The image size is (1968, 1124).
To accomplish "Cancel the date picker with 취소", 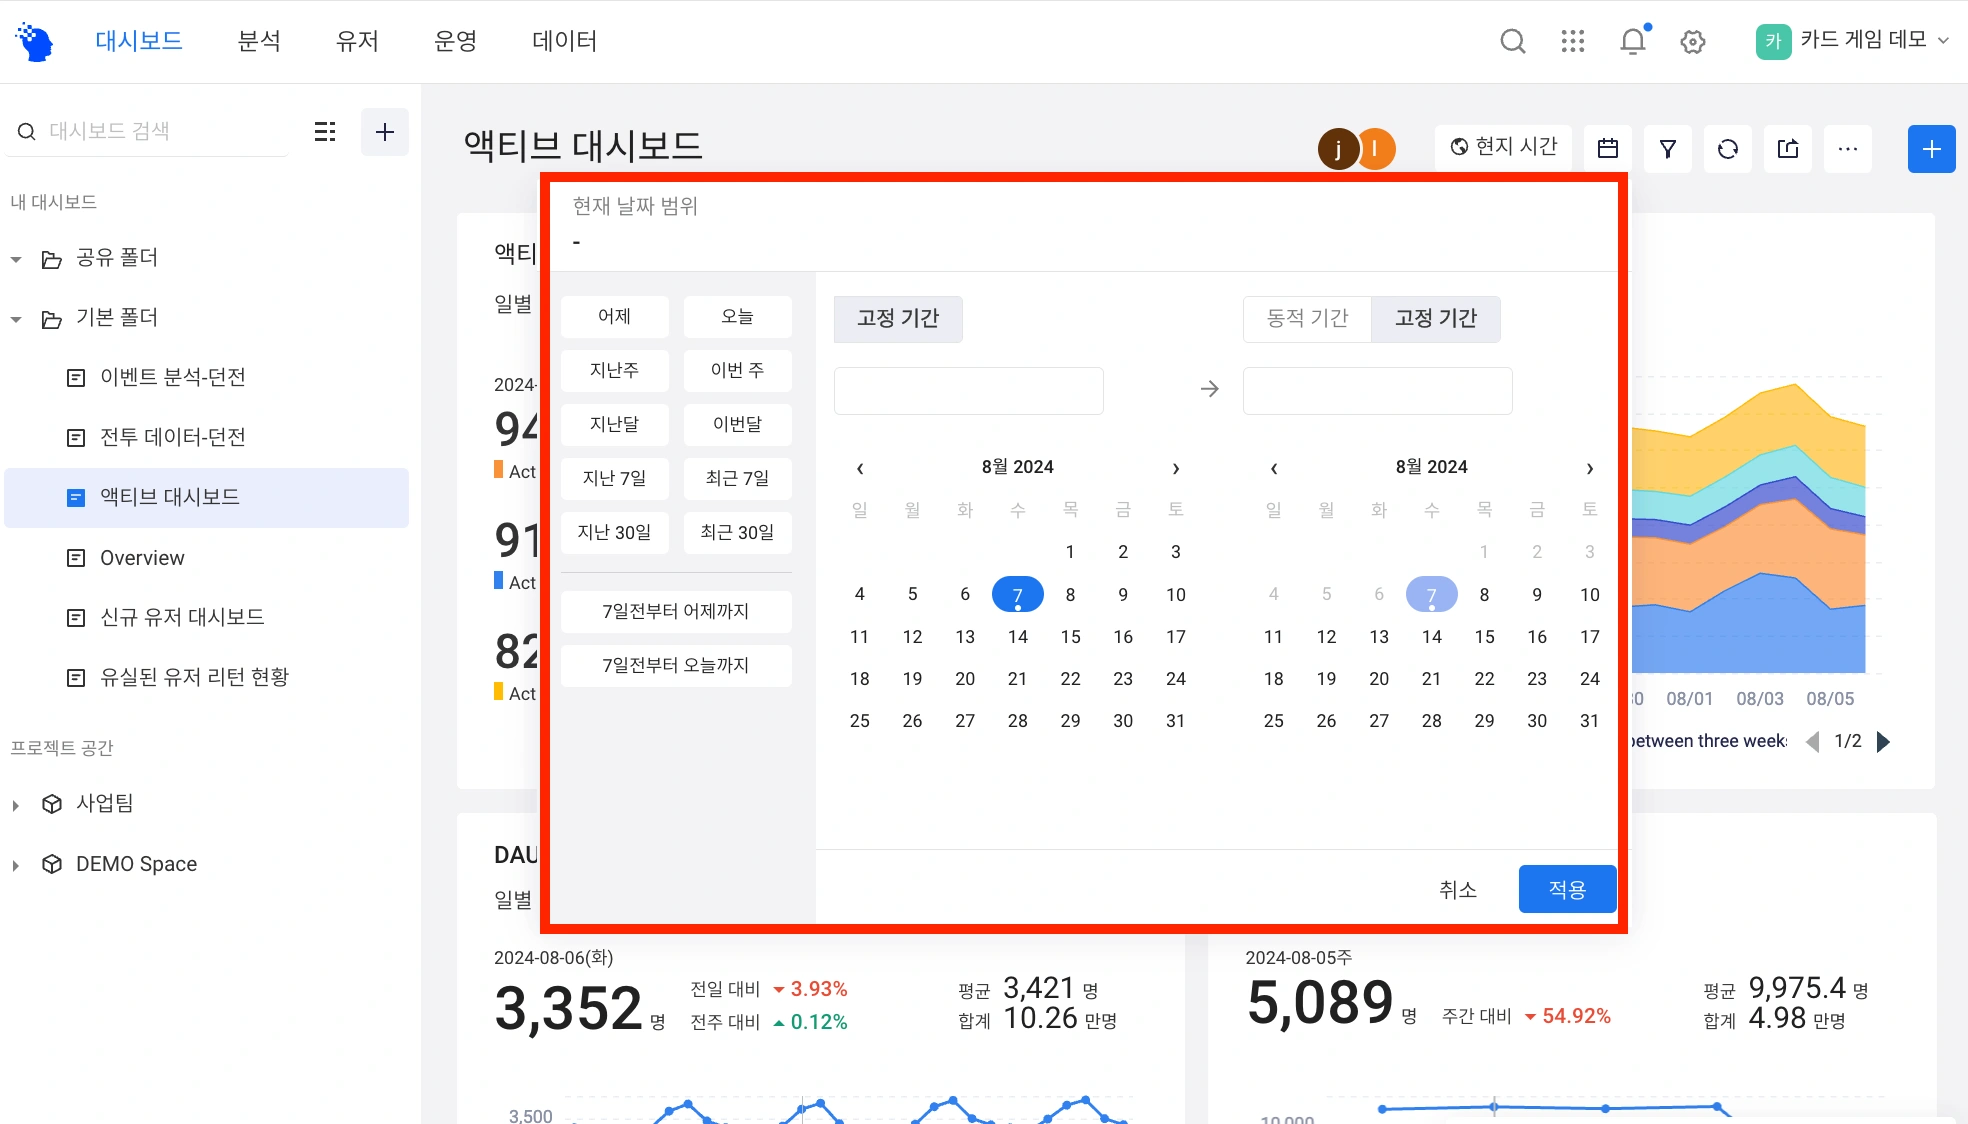I will pyautogui.click(x=1458, y=890).
